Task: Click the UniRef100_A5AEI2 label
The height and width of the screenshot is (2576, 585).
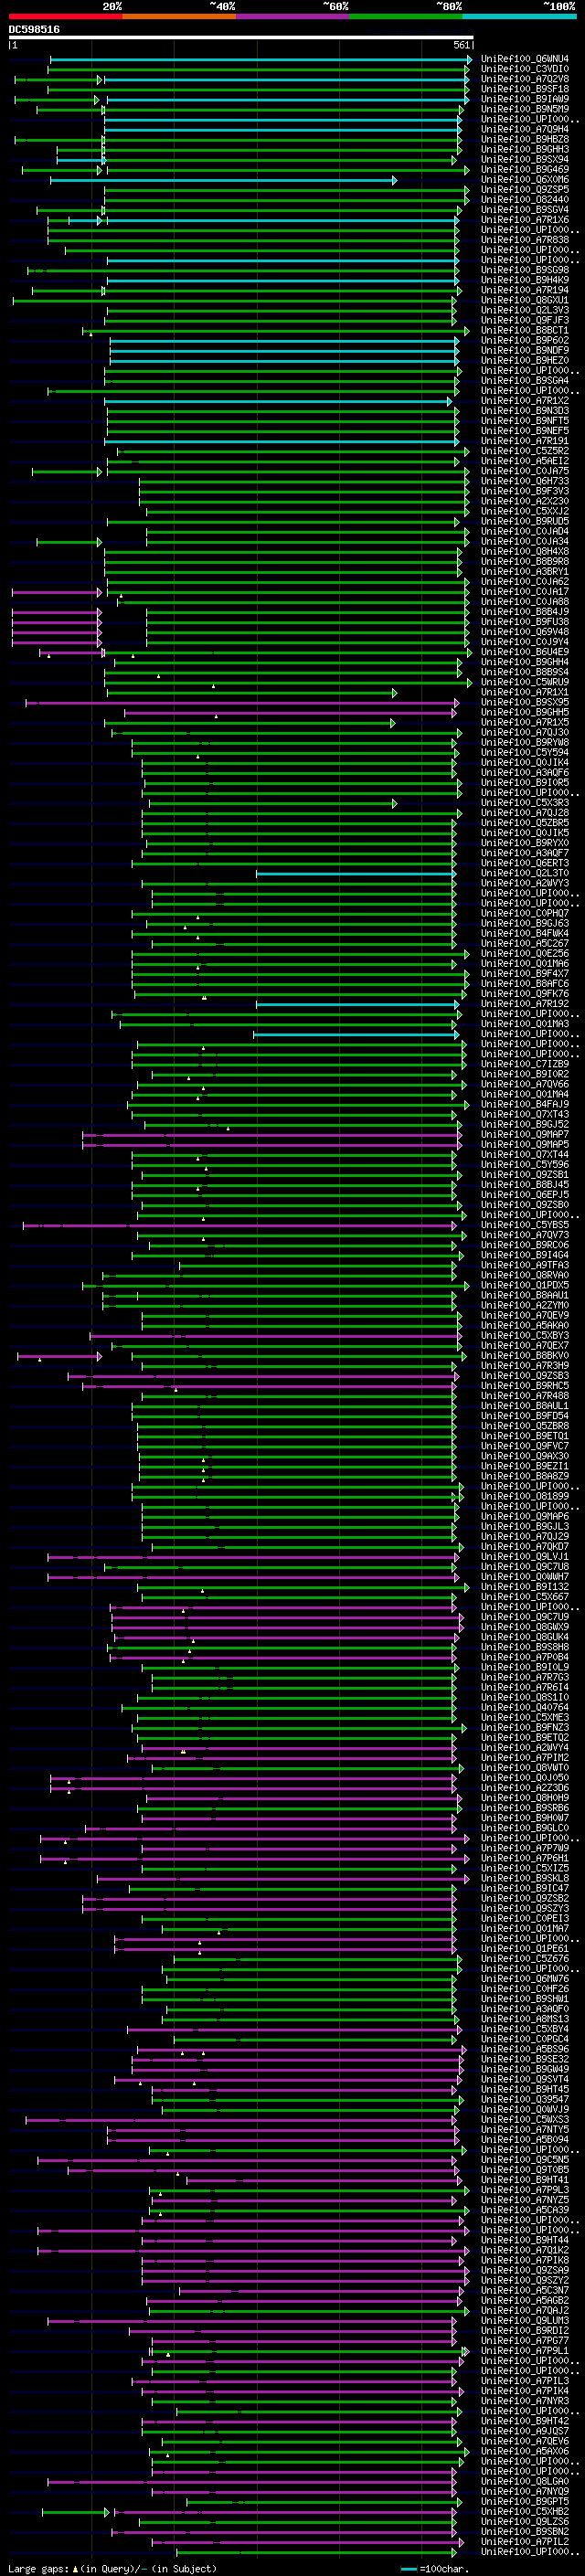Action: [x=525, y=461]
